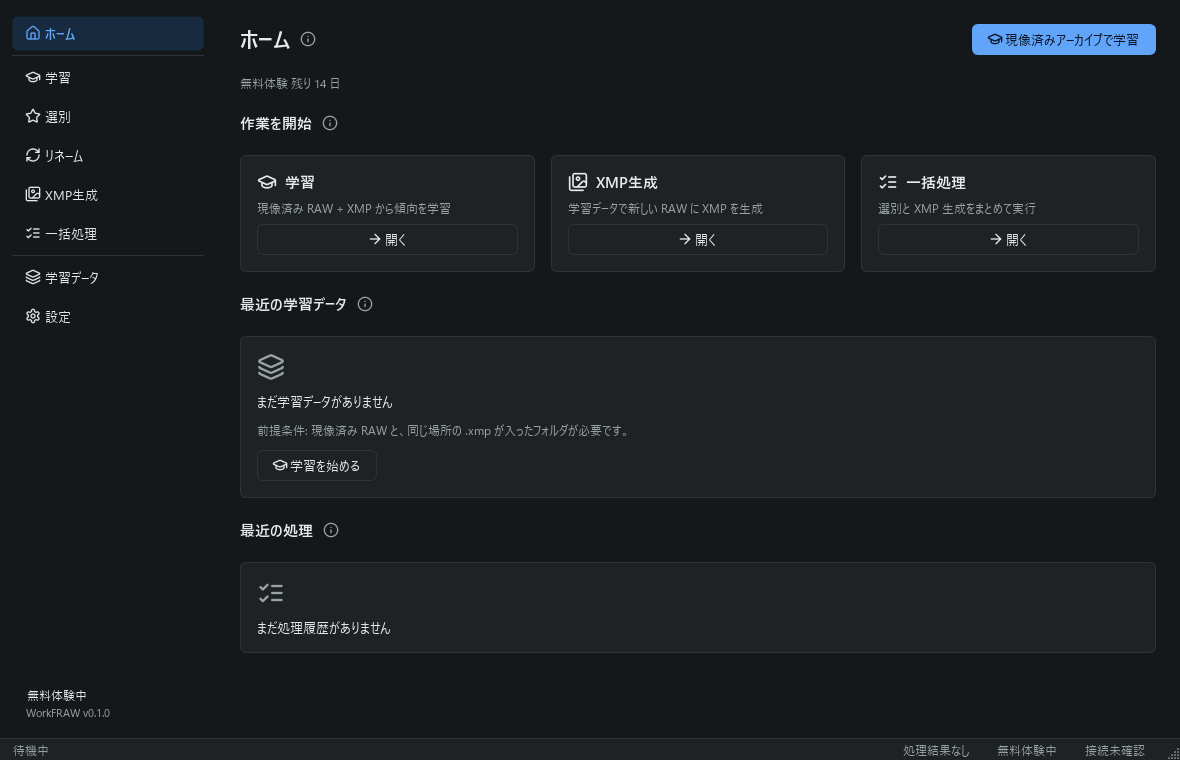Viewport: 1180px width, 760px height.
Task: Click the 最近の学習データ heading
Action: pyautogui.click(x=293, y=304)
